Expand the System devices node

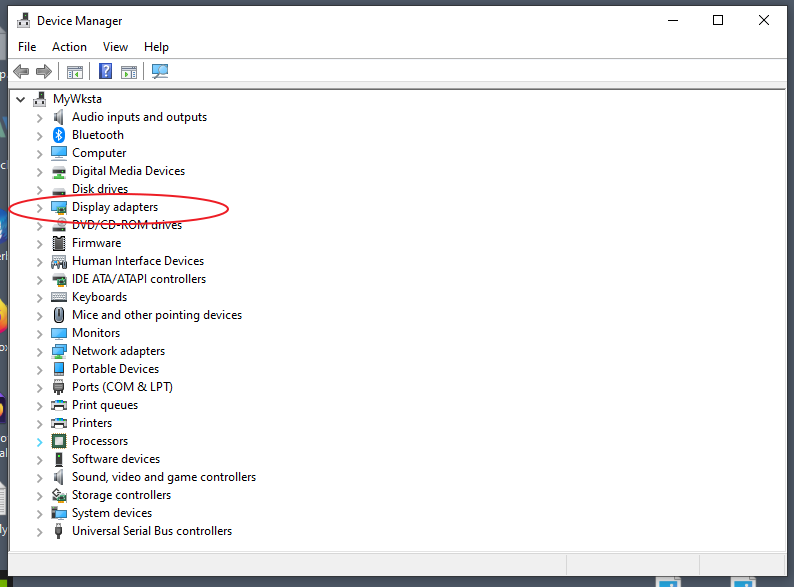pyautogui.click(x=39, y=514)
